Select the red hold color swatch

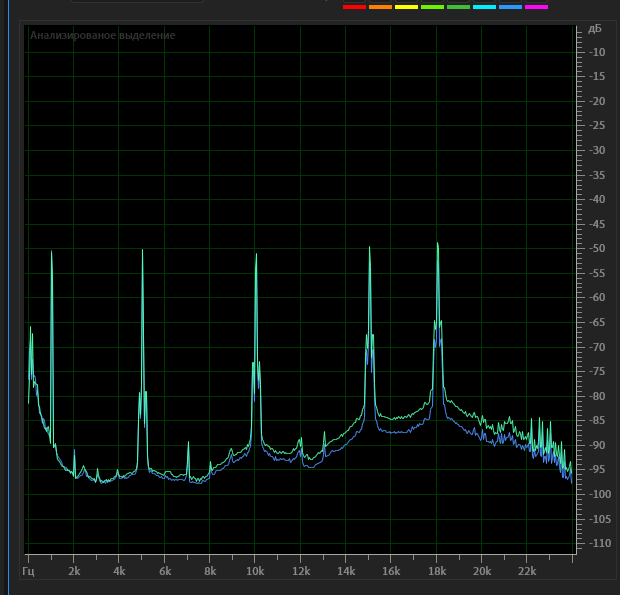click(354, 7)
